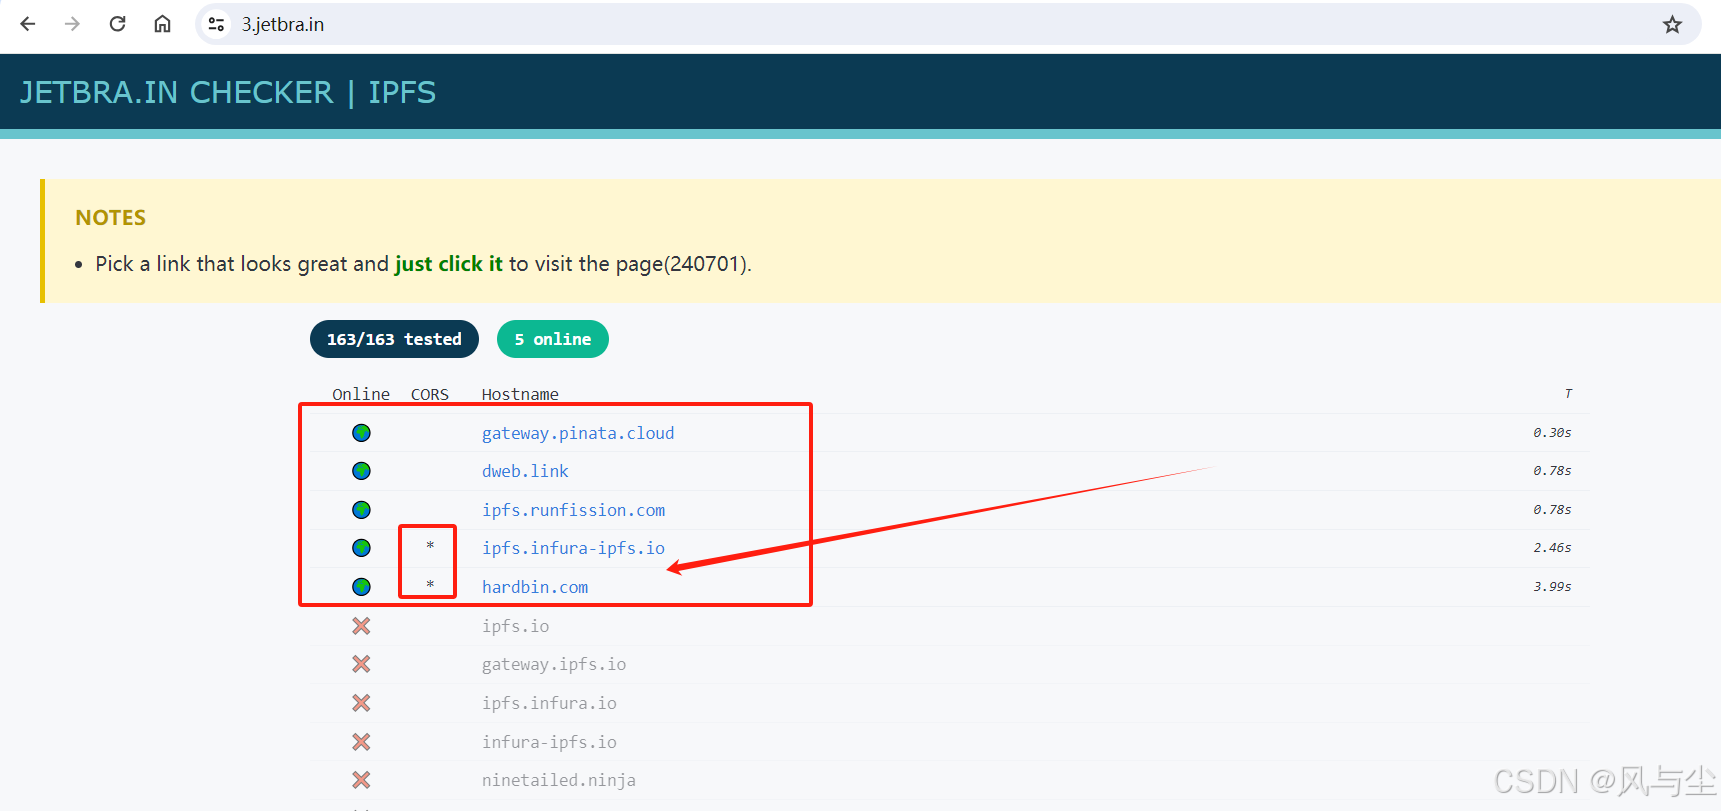Select the offline ninetailed.ninja hostname
This screenshot has width=1721, height=811.
[x=559, y=780]
